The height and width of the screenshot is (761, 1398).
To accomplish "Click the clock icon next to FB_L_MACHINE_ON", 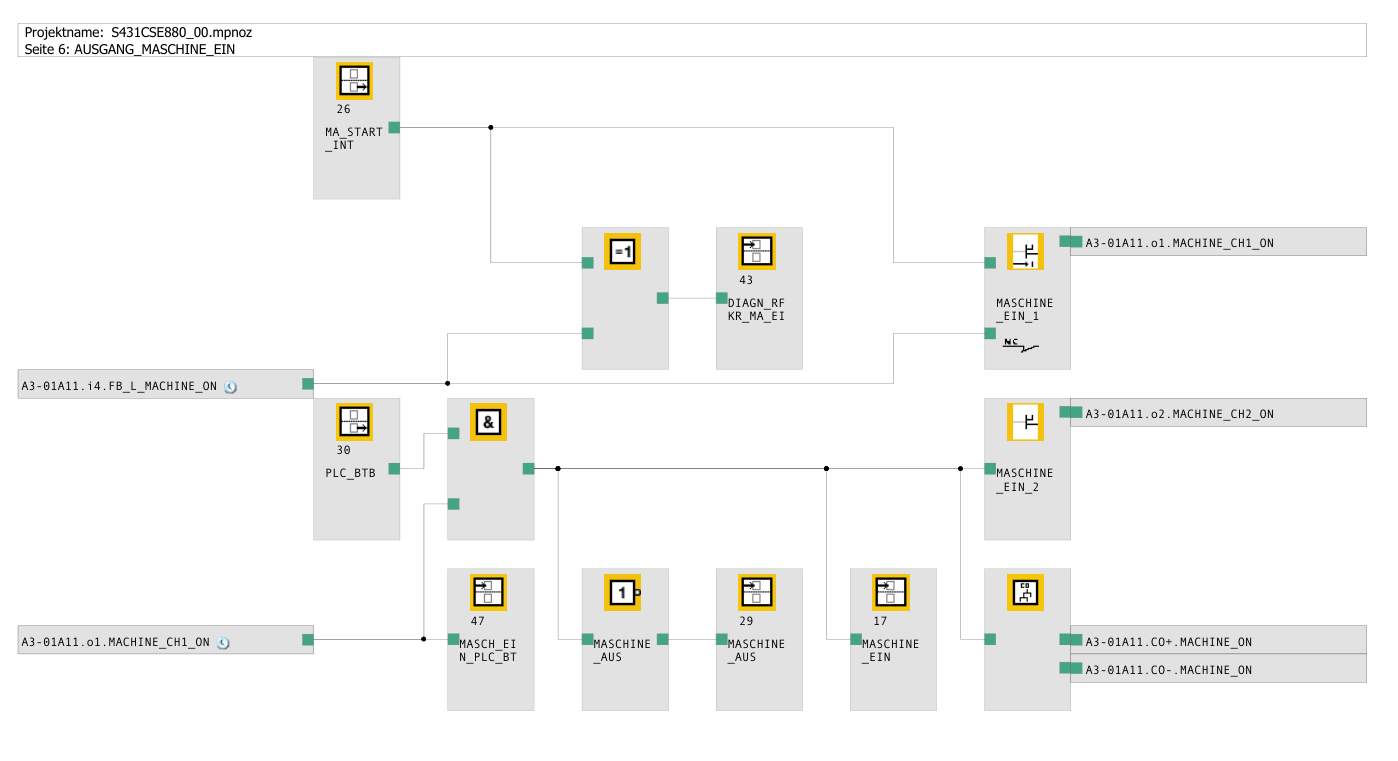I will tap(230, 386).
